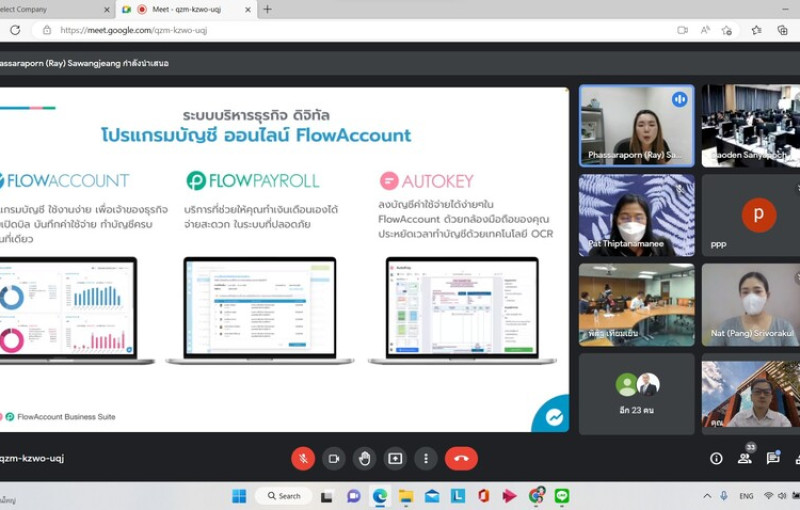Open the in-call chat messages panel
This screenshot has height=510, width=800.
(773, 458)
